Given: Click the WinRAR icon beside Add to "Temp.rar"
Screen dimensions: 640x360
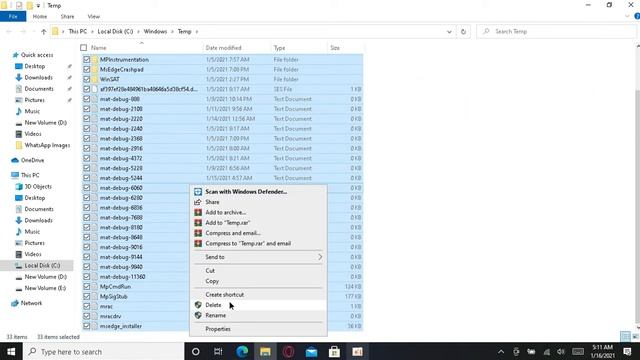Looking at the screenshot, I should pos(198,223).
